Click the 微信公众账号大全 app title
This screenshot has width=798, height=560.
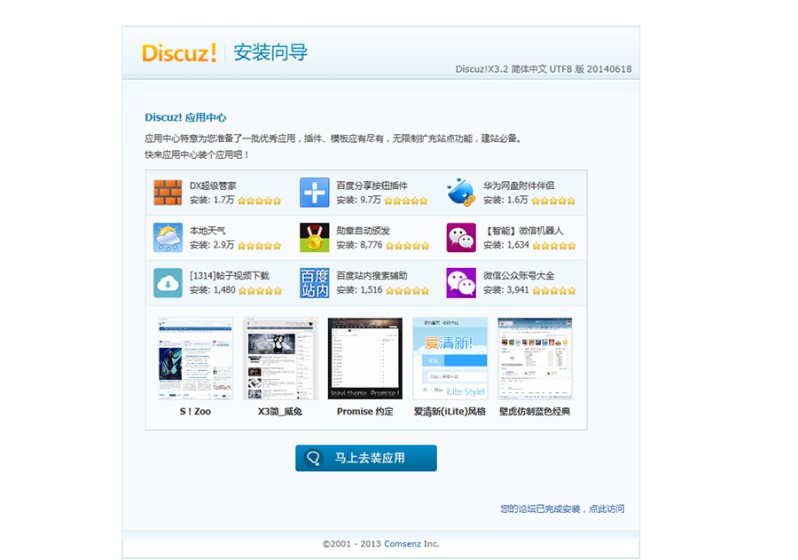coord(519,275)
